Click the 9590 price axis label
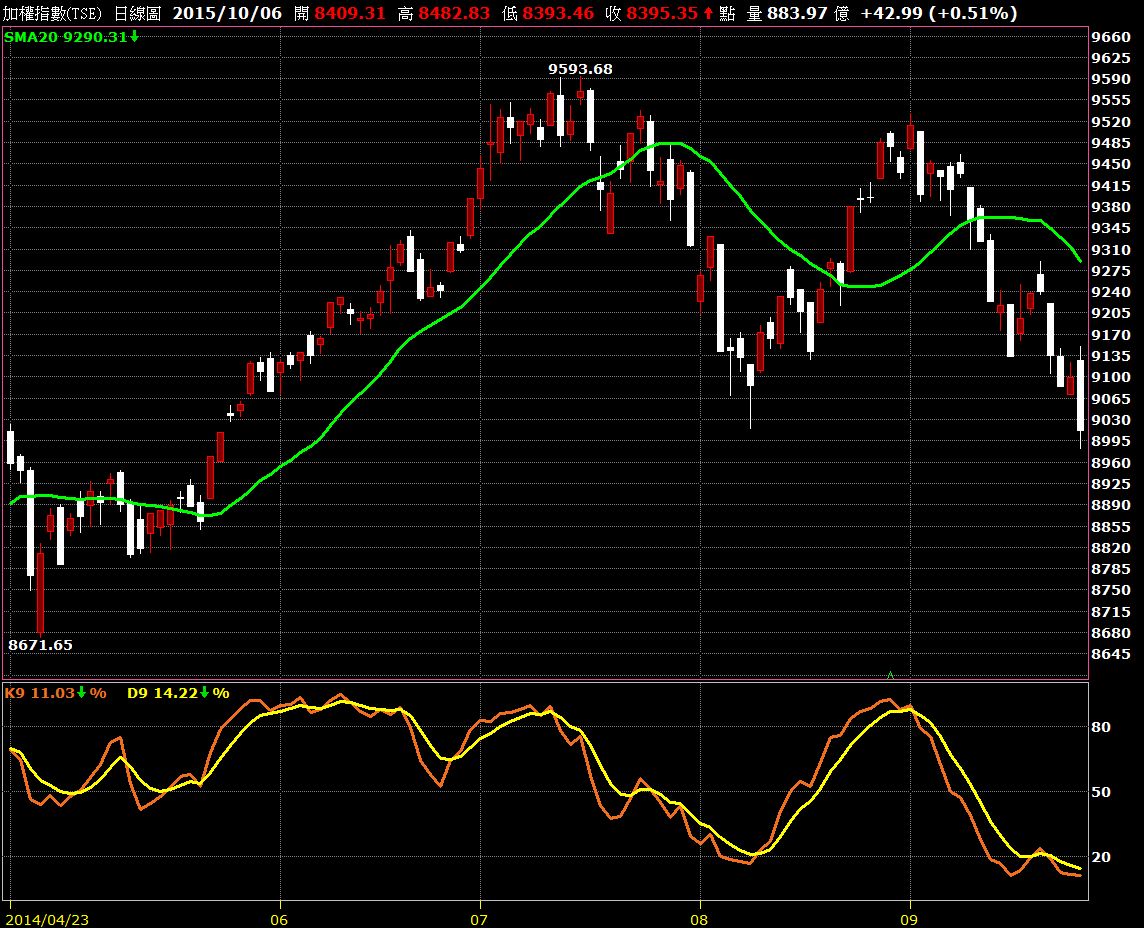 [x=1111, y=79]
